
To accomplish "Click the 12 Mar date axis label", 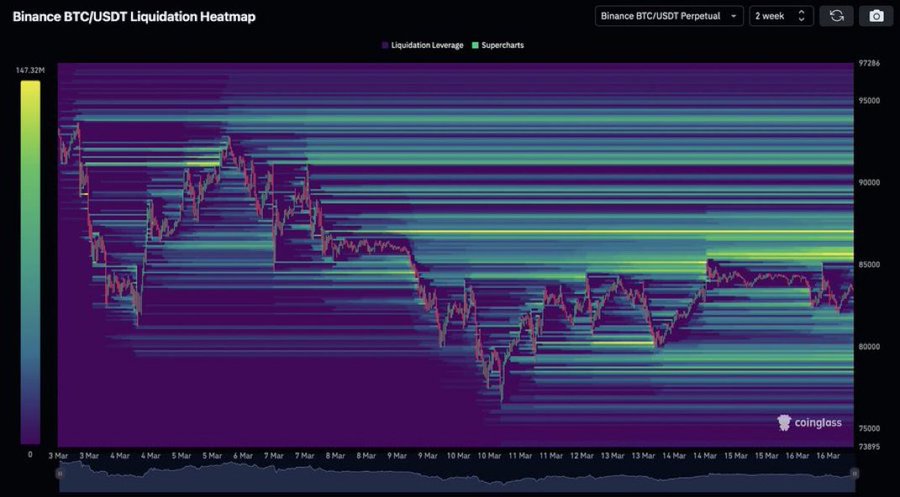I will tap(581, 456).
